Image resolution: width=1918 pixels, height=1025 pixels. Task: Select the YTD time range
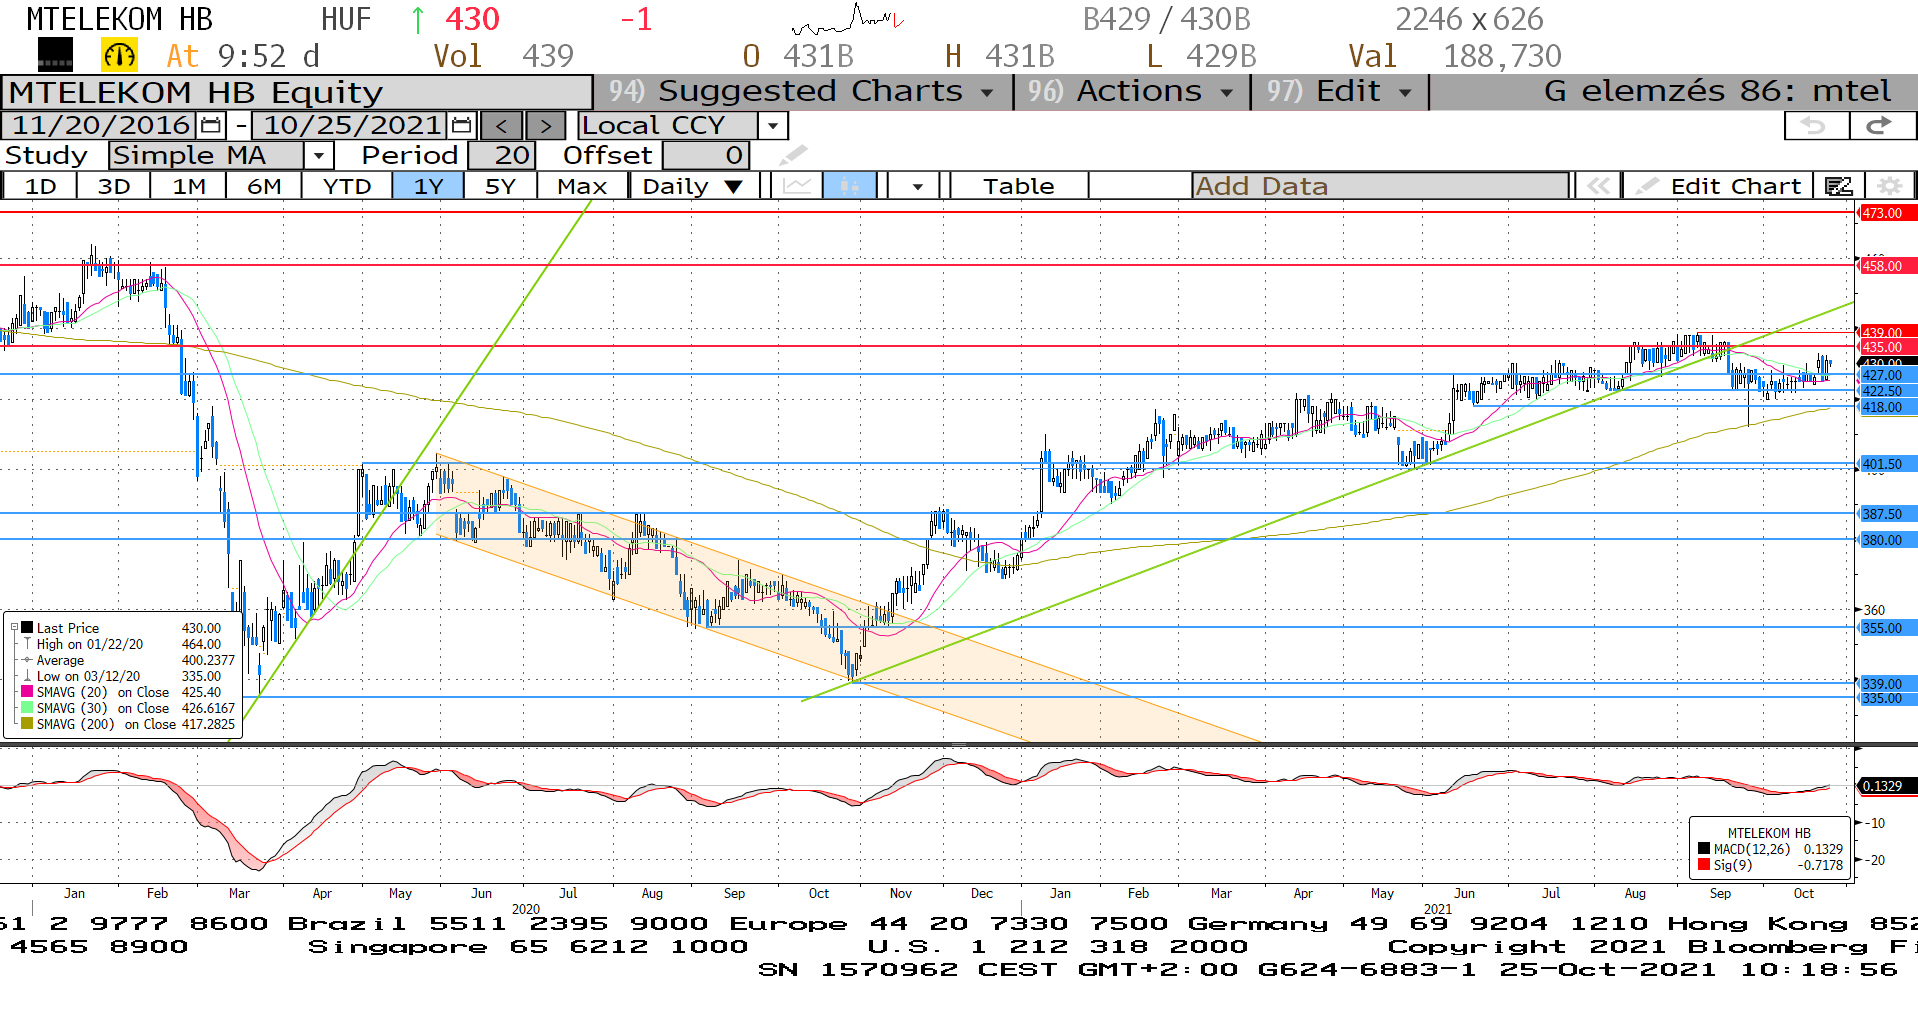point(347,186)
